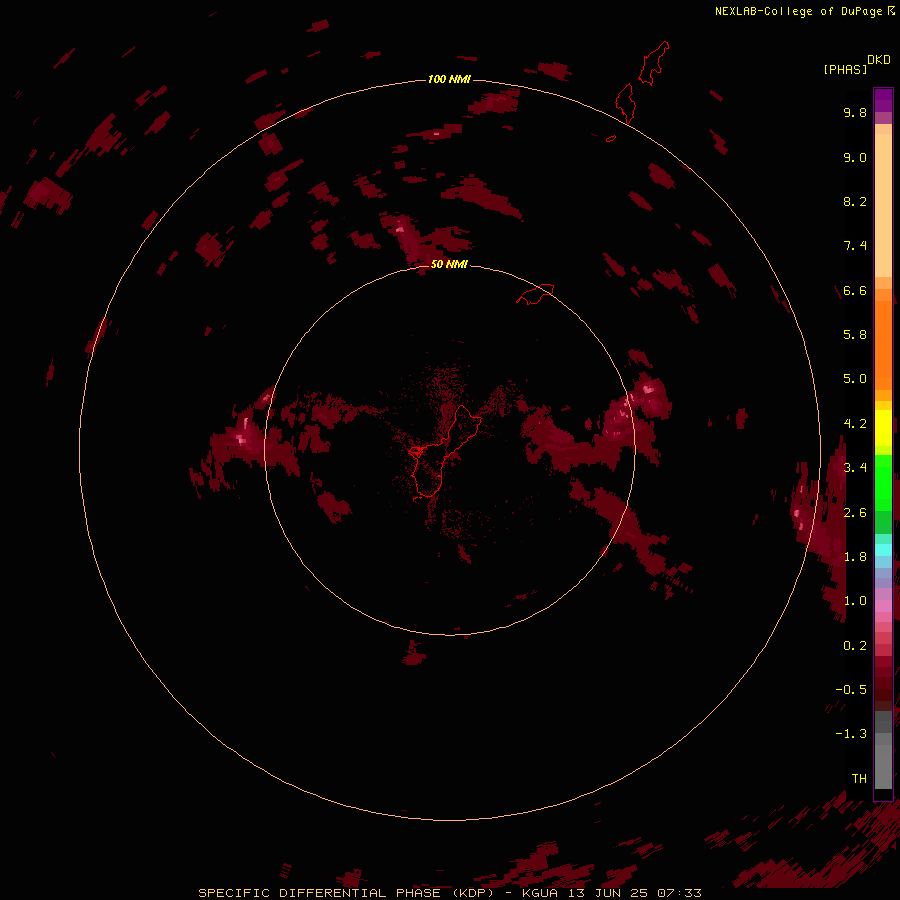Click the [PHAS] units label
900x900 pixels.
click(845, 70)
